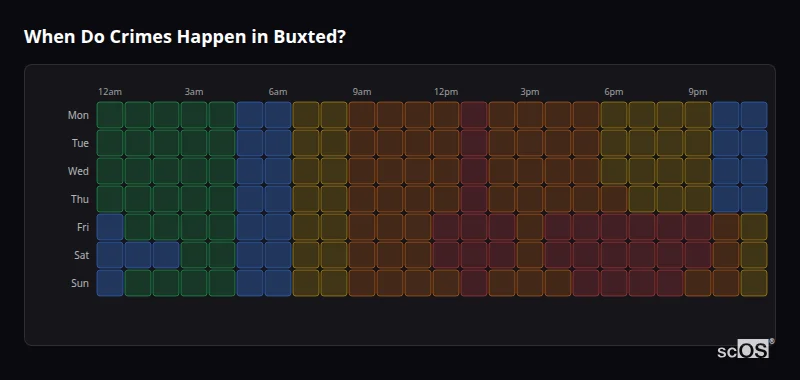Click the Friday 11pm yellow cell
The image size is (800, 380).
(x=754, y=227)
